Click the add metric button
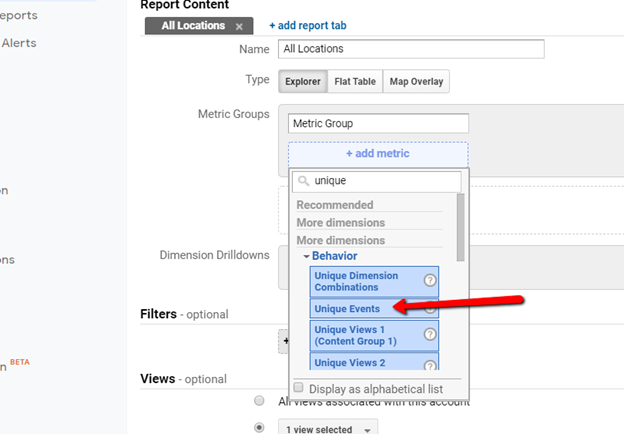This screenshot has height=434, width=624. 378,154
